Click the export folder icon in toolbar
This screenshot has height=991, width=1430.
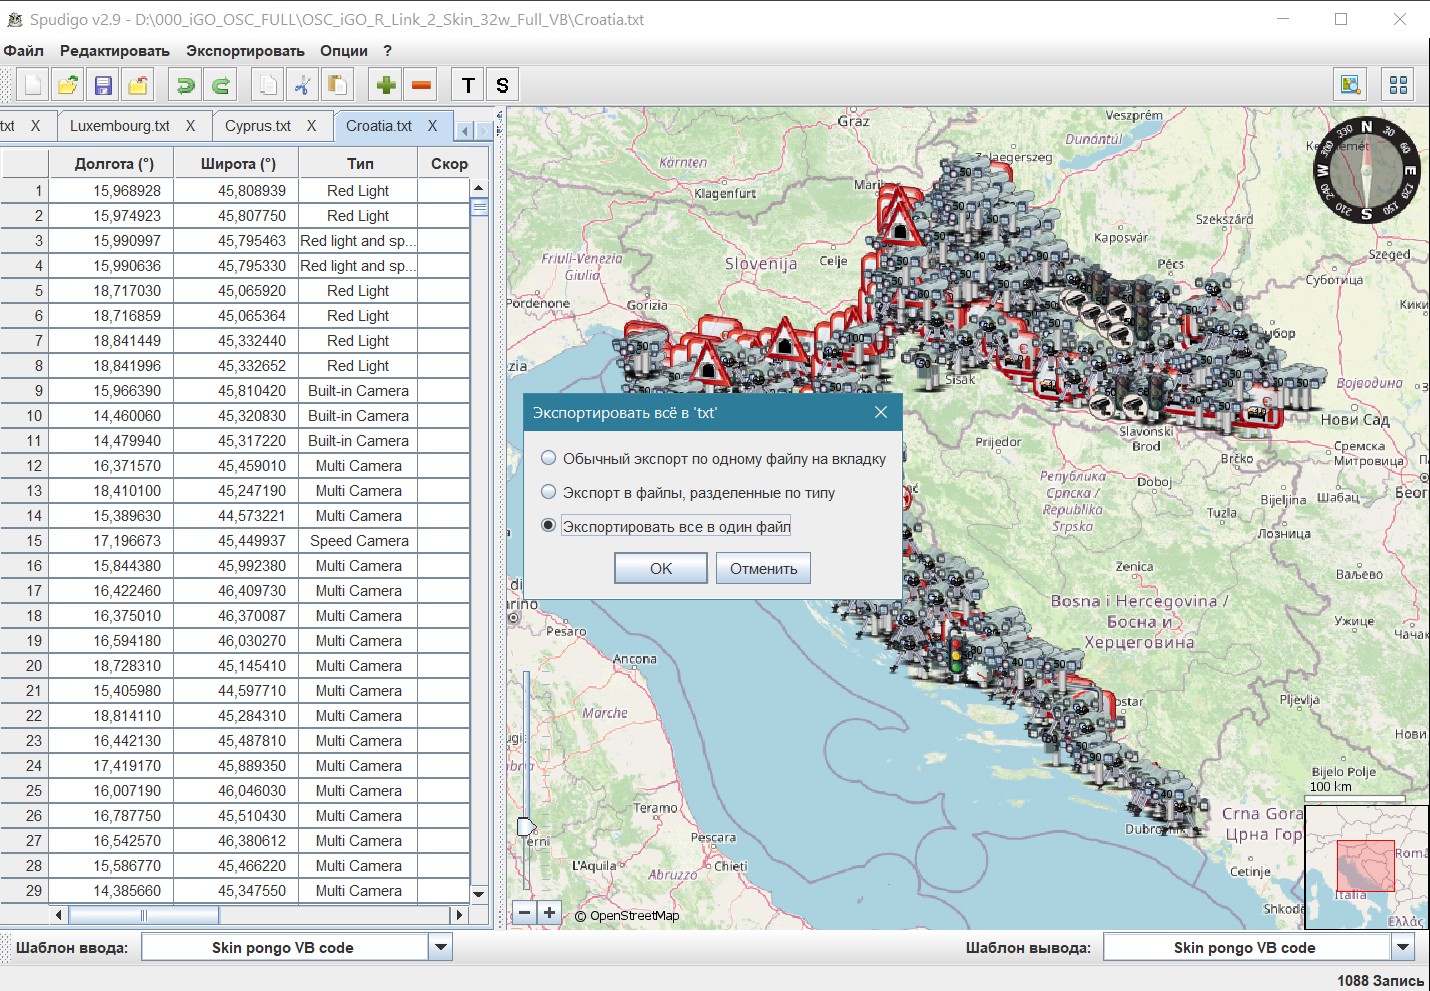[x=138, y=85]
